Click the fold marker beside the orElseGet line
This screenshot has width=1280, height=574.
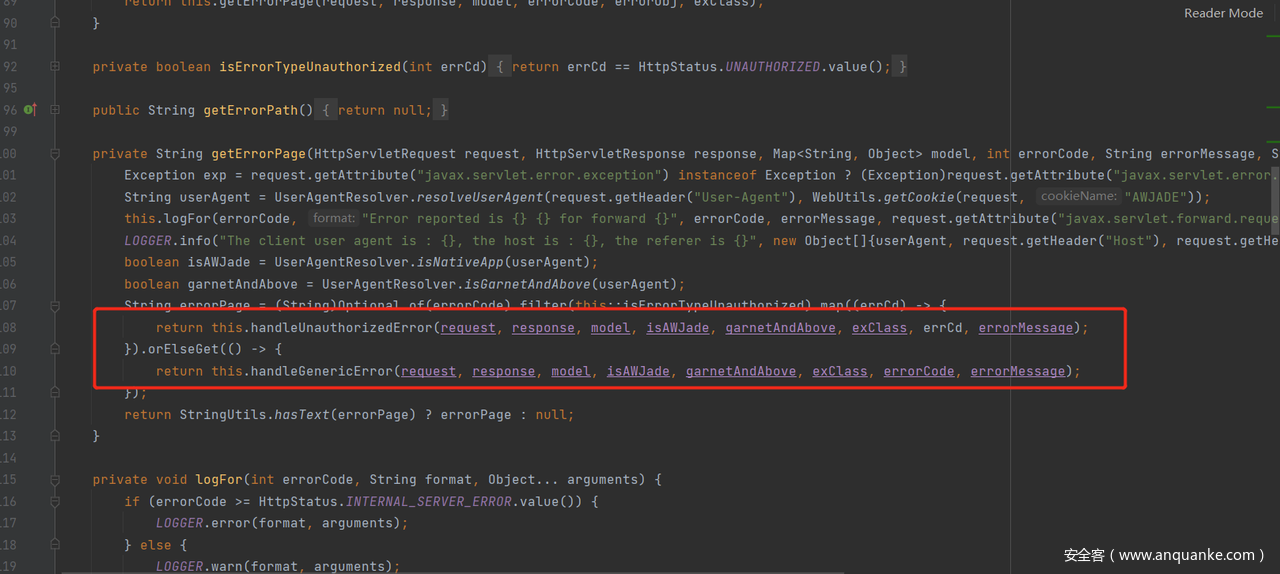pos(55,349)
